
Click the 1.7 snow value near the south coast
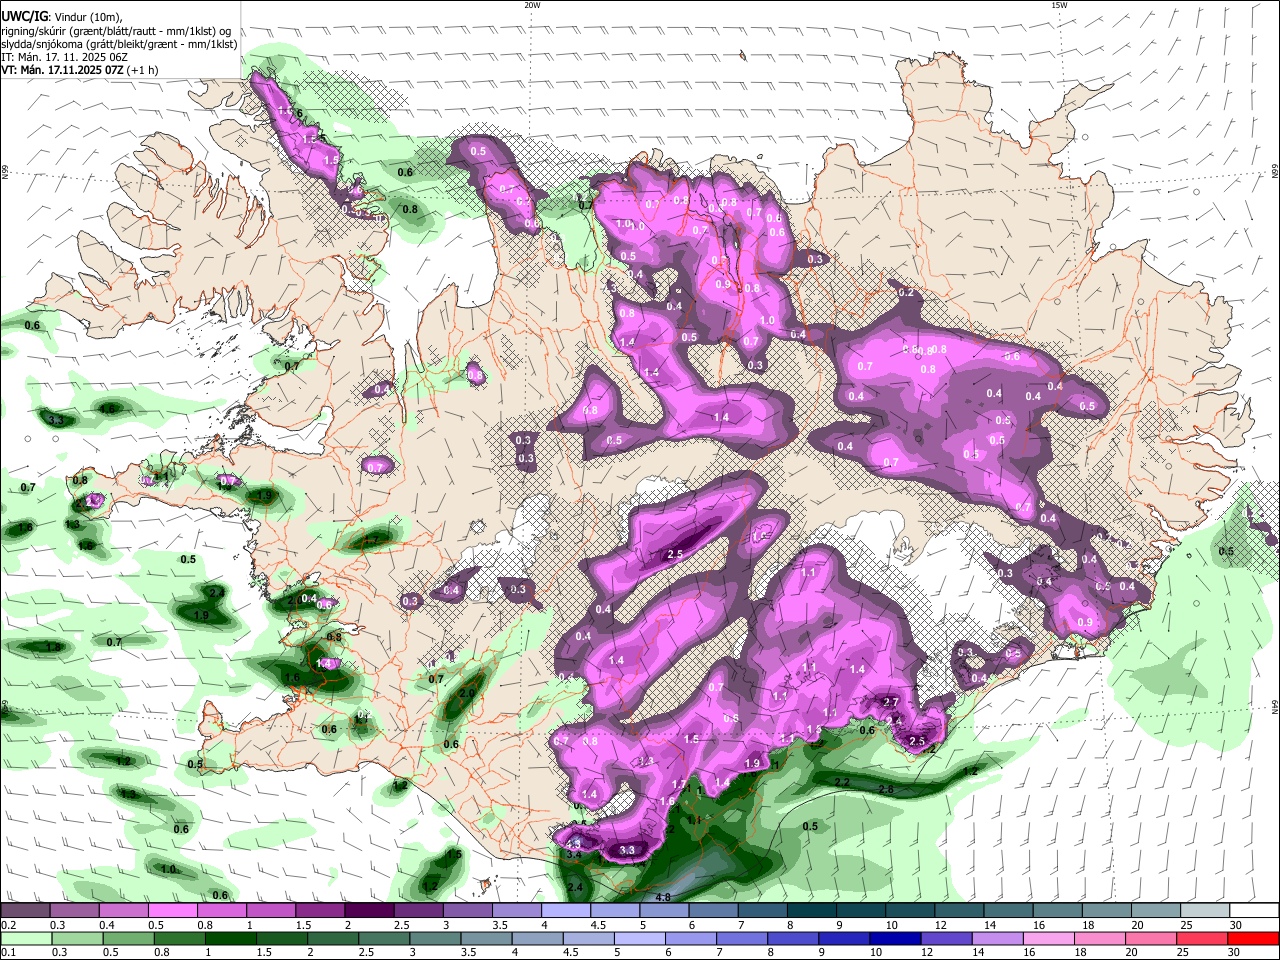click(x=679, y=784)
